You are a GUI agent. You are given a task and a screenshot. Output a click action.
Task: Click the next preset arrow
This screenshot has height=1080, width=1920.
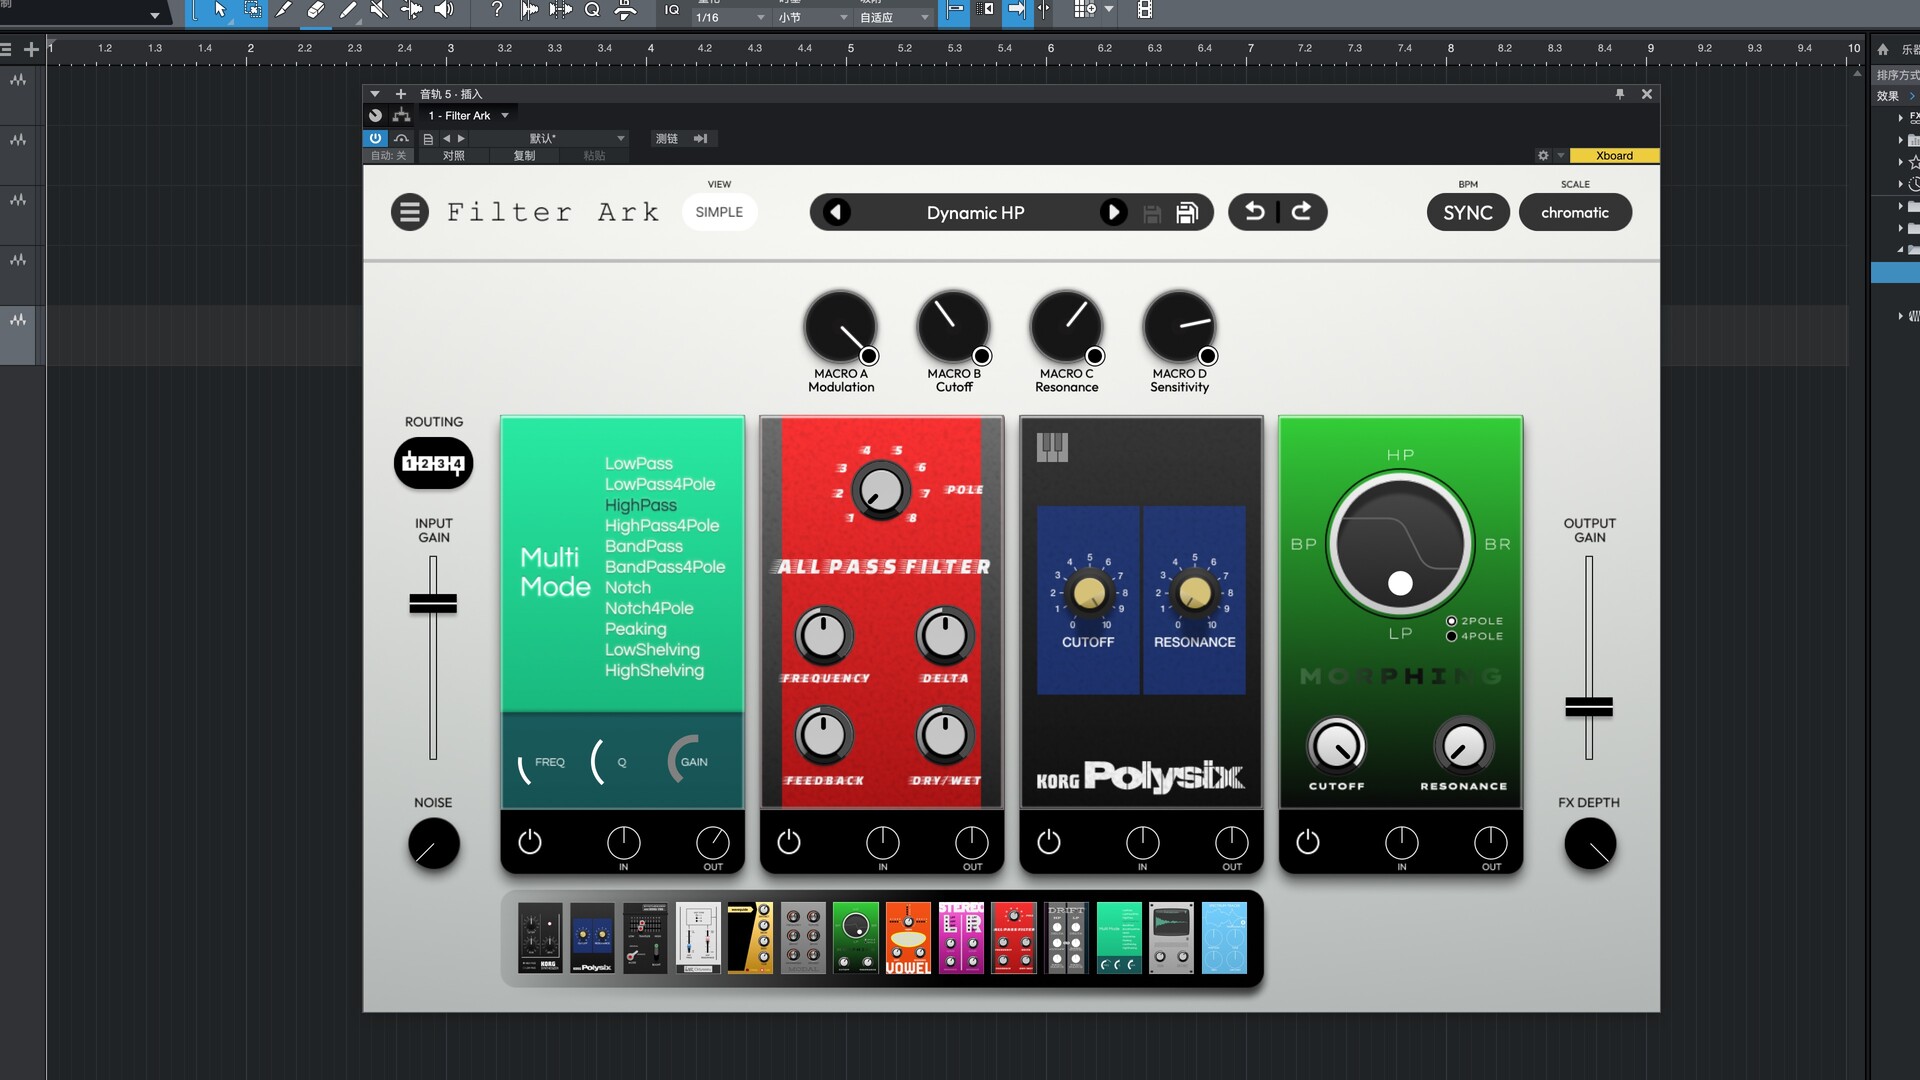click(1112, 212)
